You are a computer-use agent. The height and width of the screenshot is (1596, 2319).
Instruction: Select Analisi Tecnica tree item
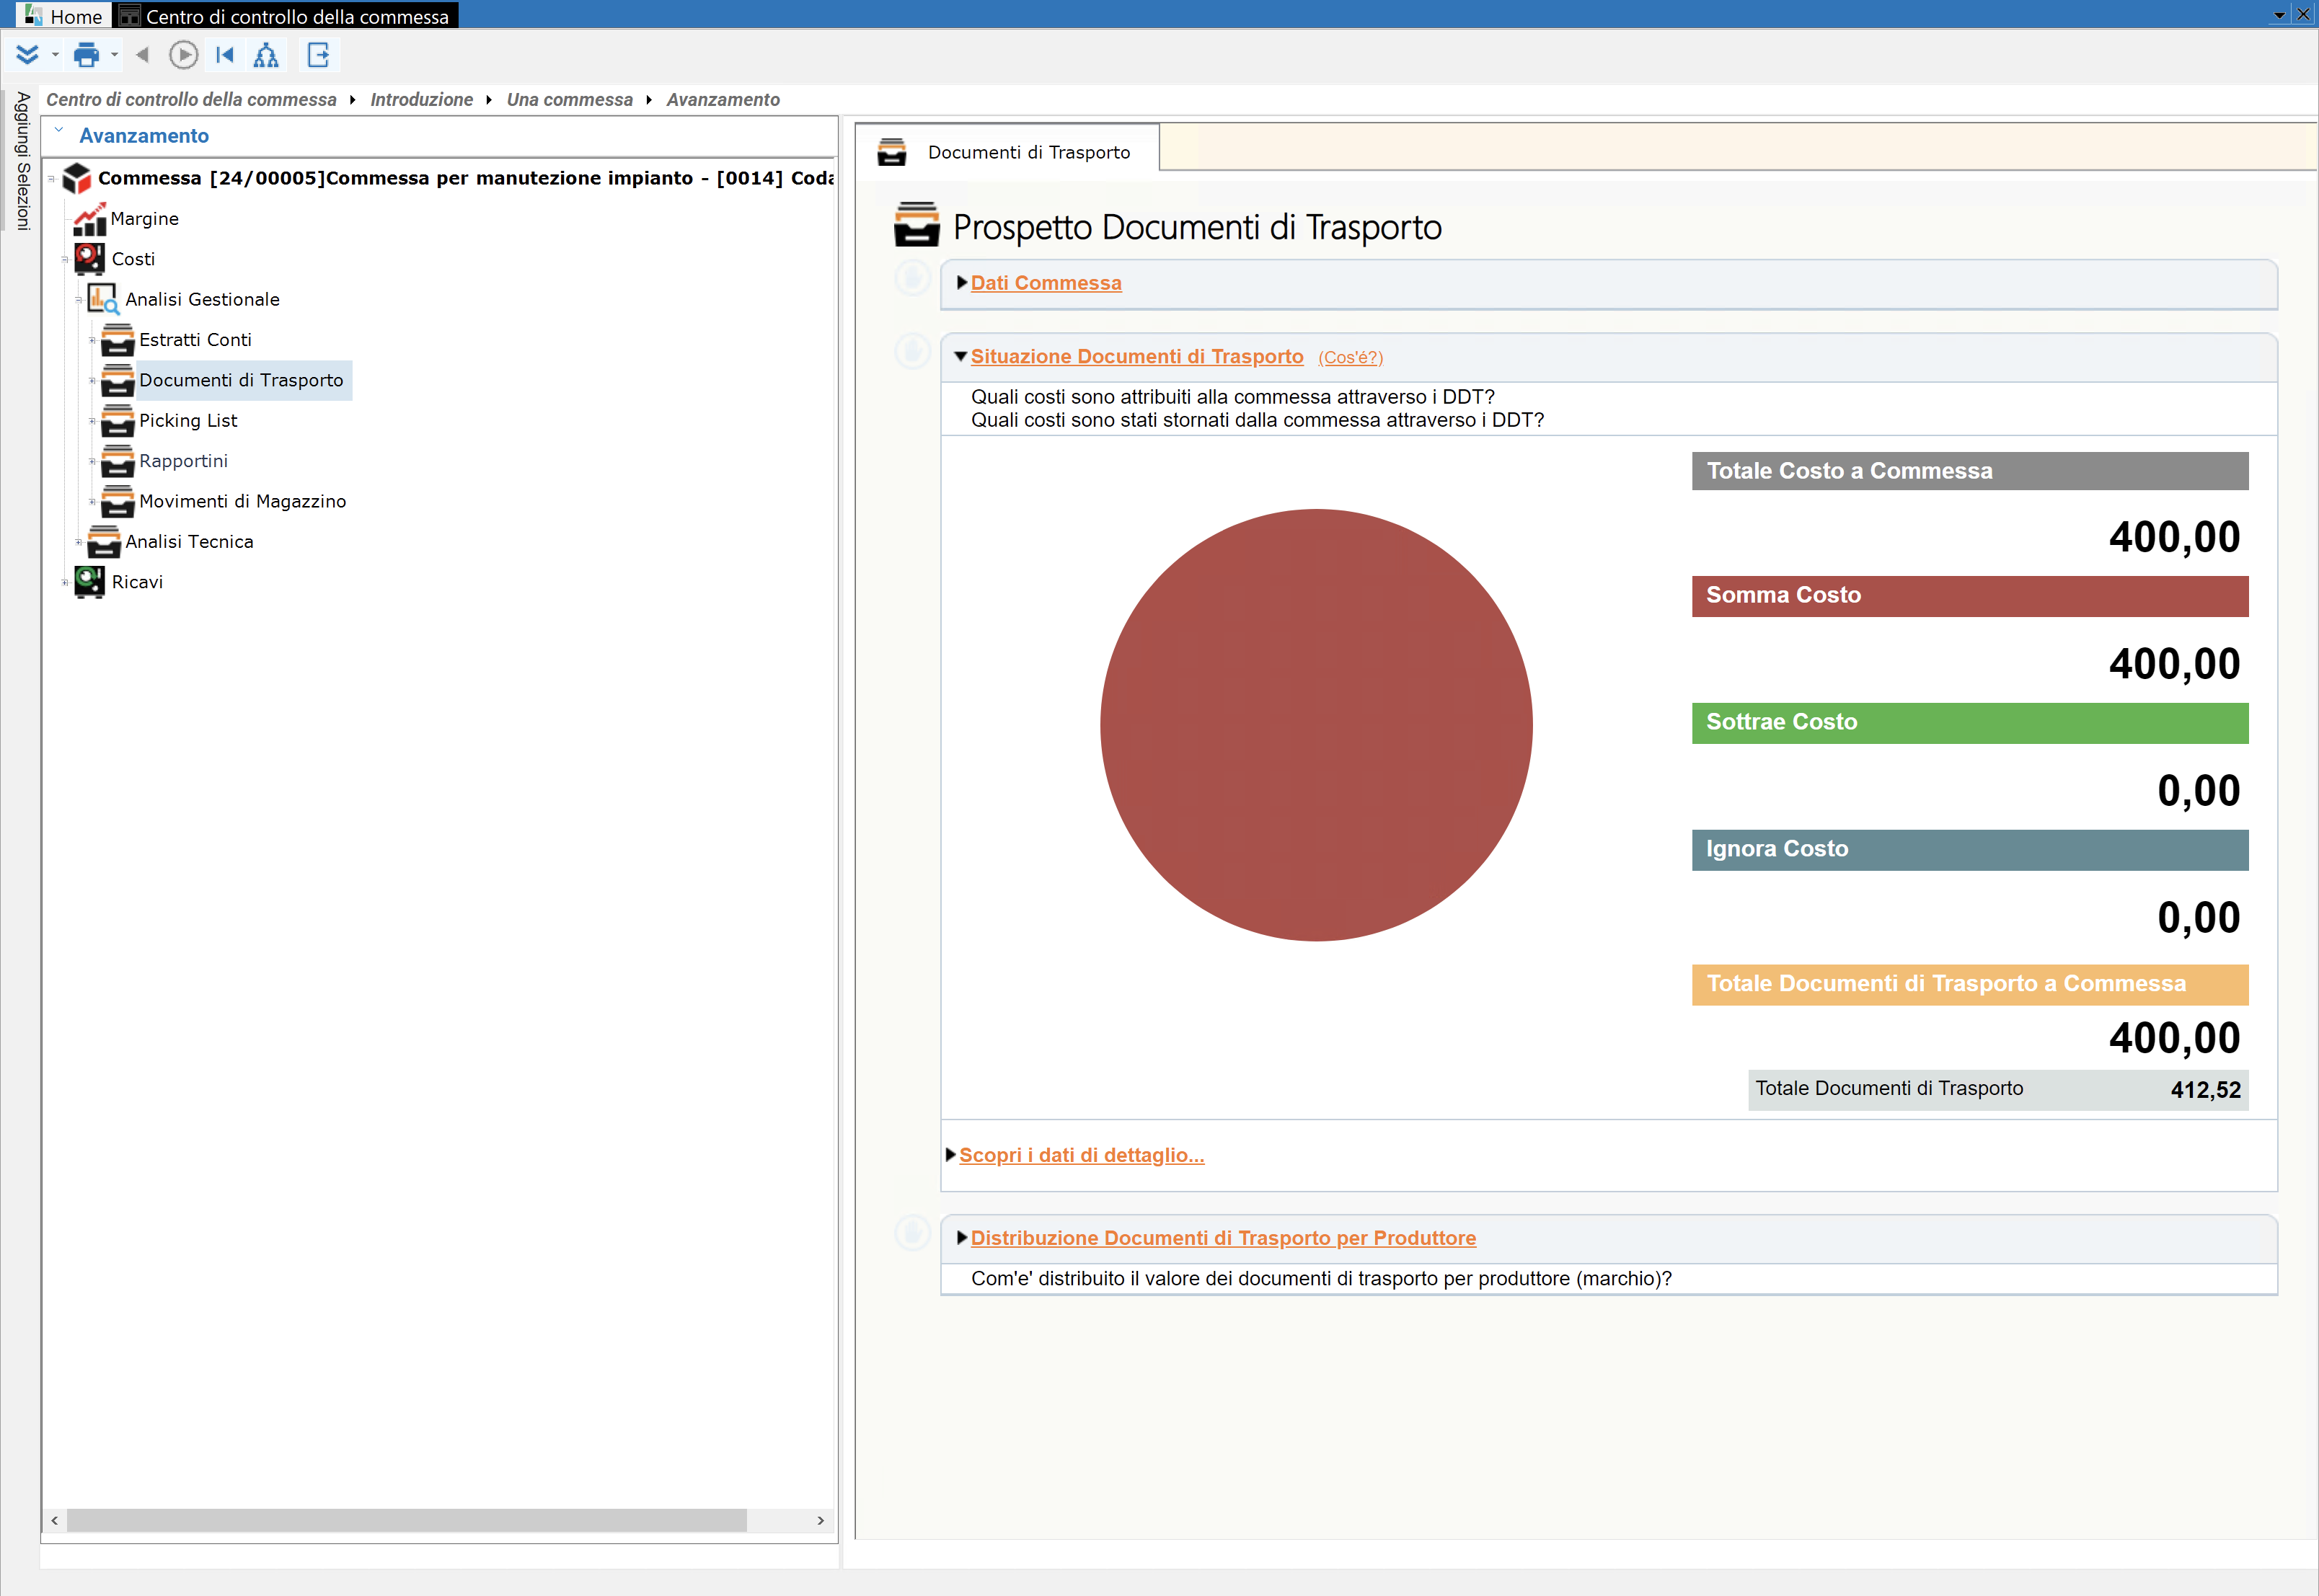pos(189,542)
